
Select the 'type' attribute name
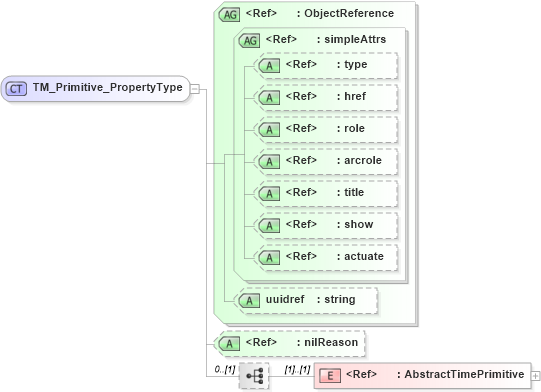(356, 65)
